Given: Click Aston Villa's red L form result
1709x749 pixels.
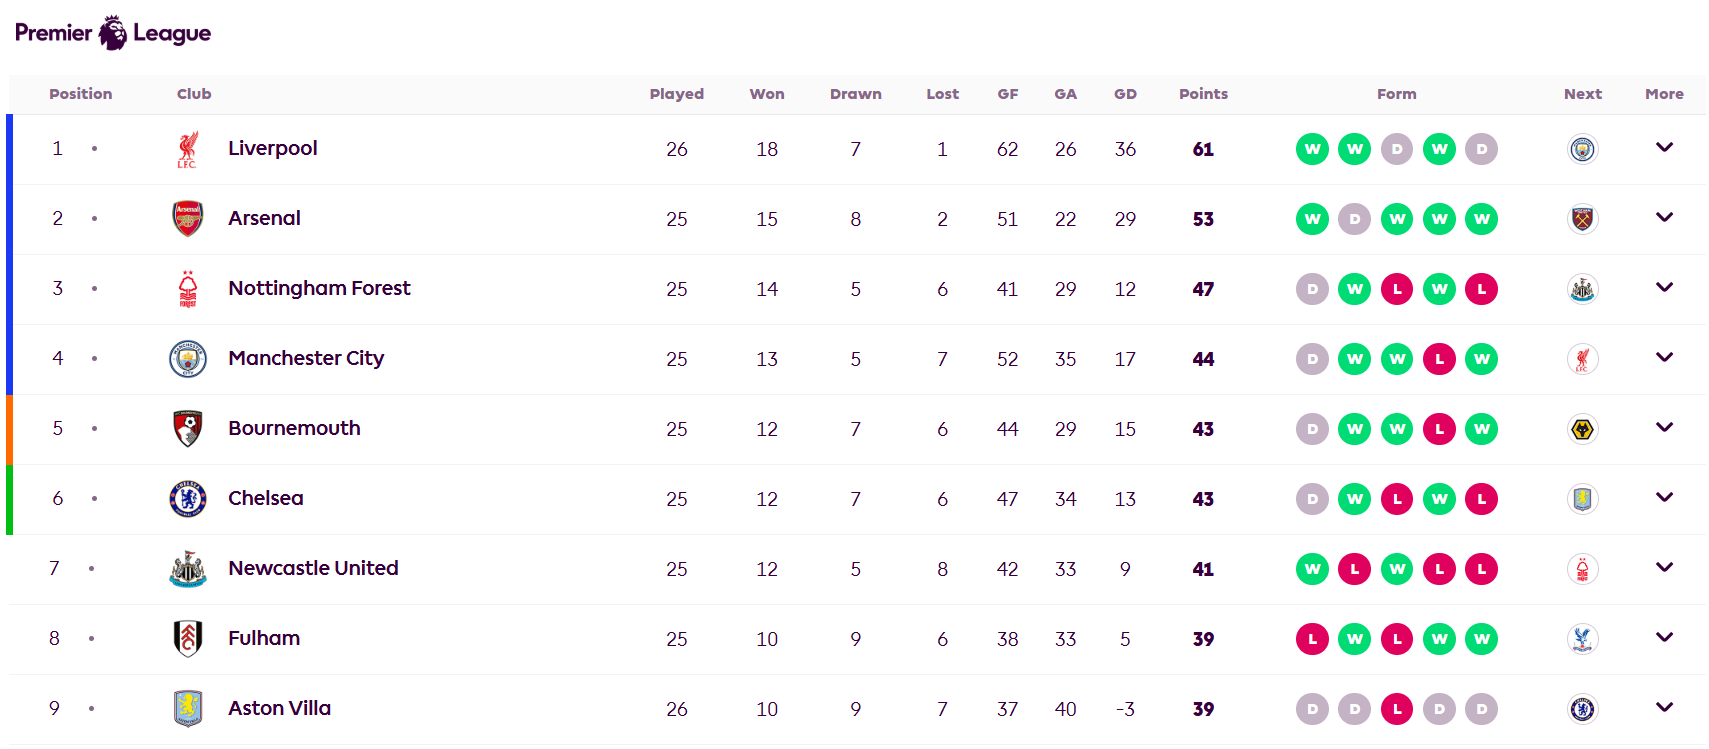Looking at the screenshot, I should (1397, 709).
